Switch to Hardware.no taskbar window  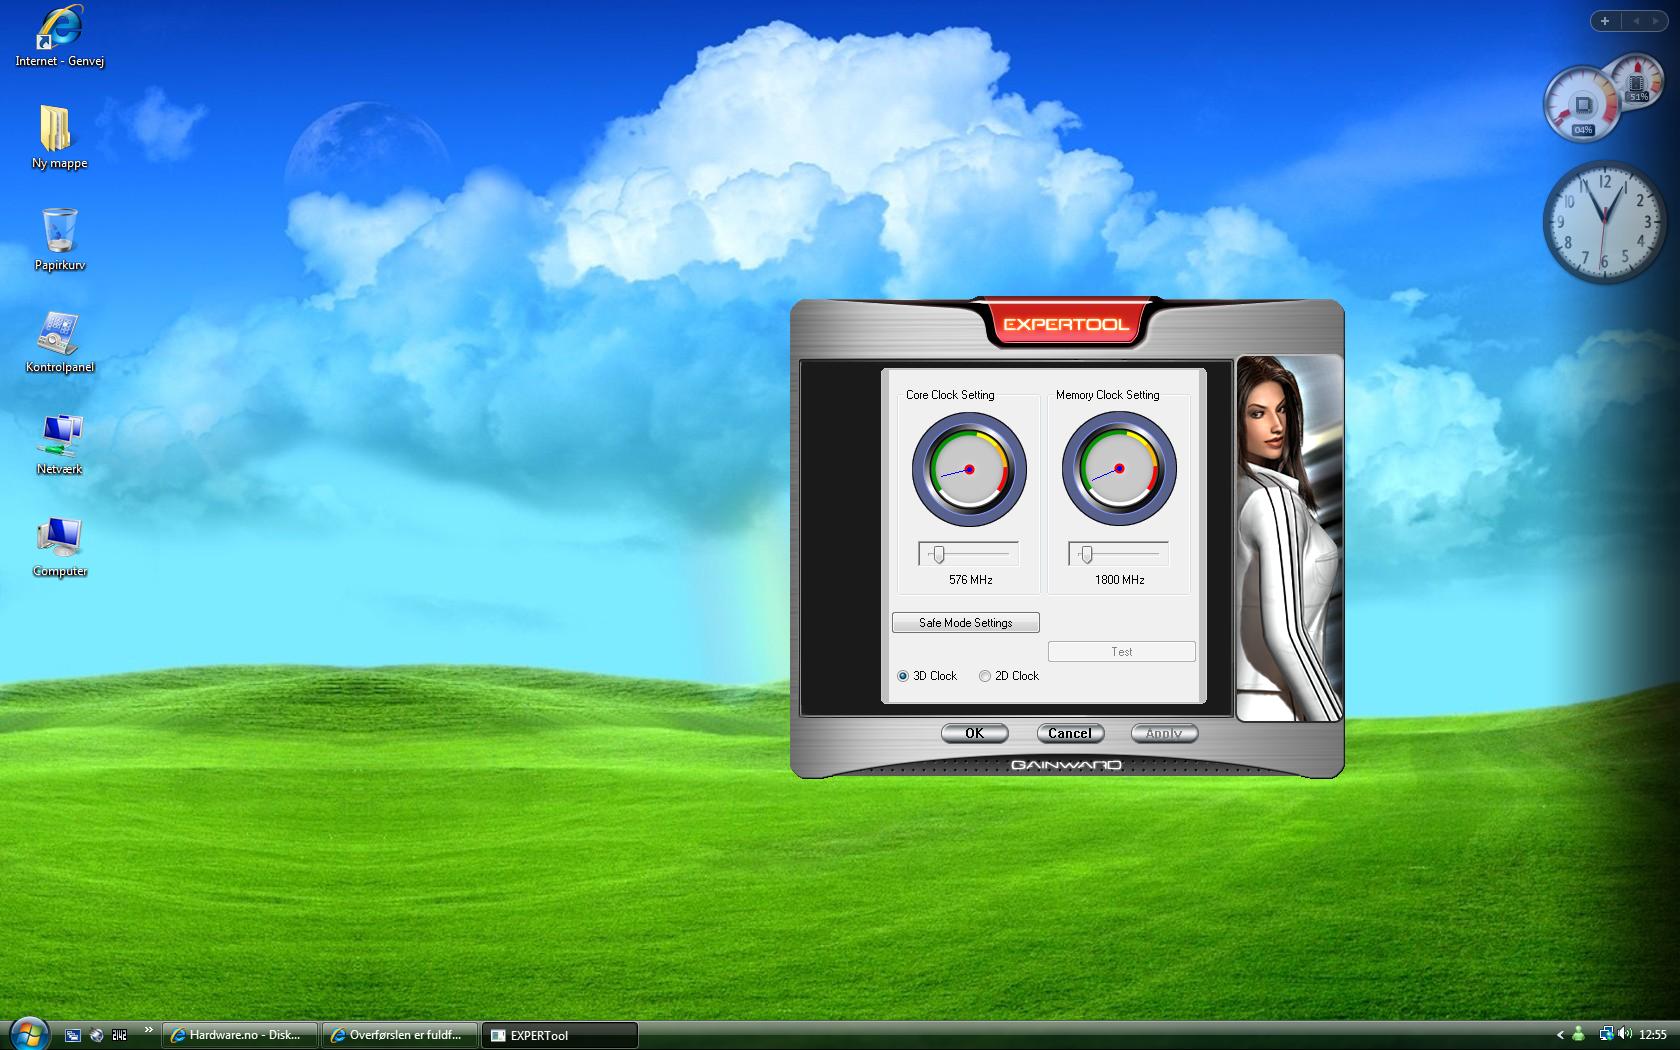240,1035
